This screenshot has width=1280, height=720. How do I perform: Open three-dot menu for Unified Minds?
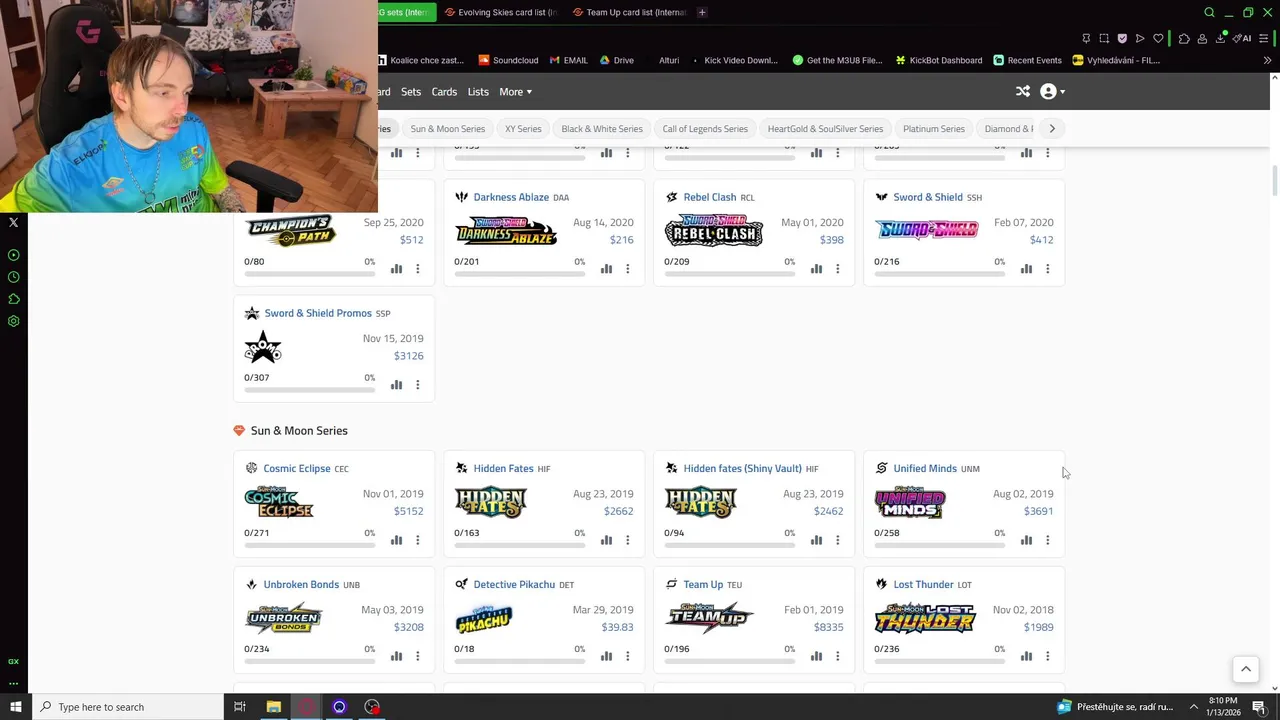pyautogui.click(x=1048, y=540)
